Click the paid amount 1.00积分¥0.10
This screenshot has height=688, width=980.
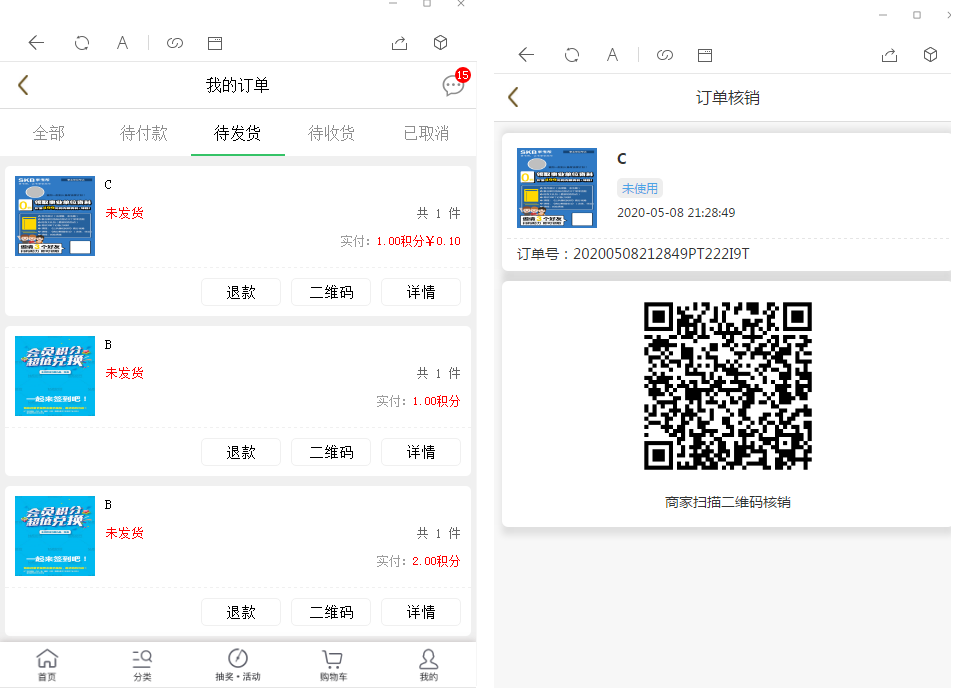pos(418,241)
